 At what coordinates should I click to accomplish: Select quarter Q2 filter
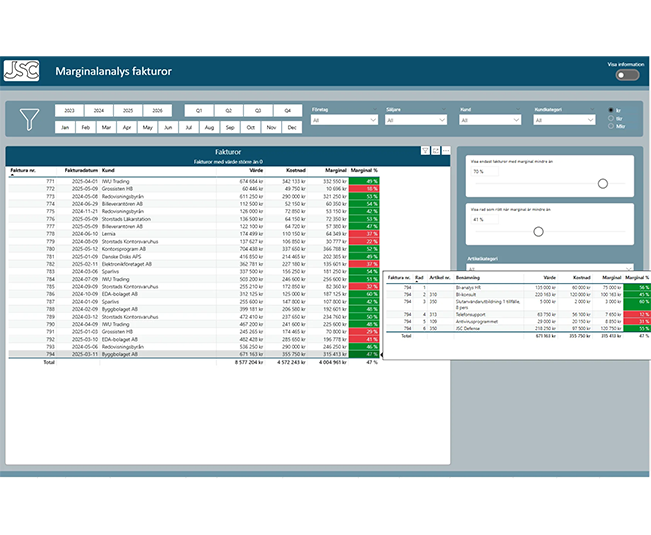(x=228, y=110)
